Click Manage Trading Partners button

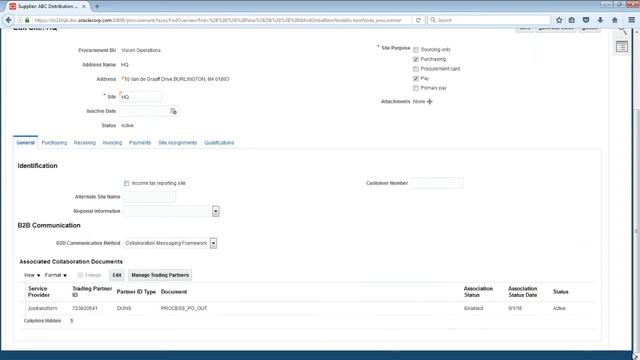click(x=160, y=275)
